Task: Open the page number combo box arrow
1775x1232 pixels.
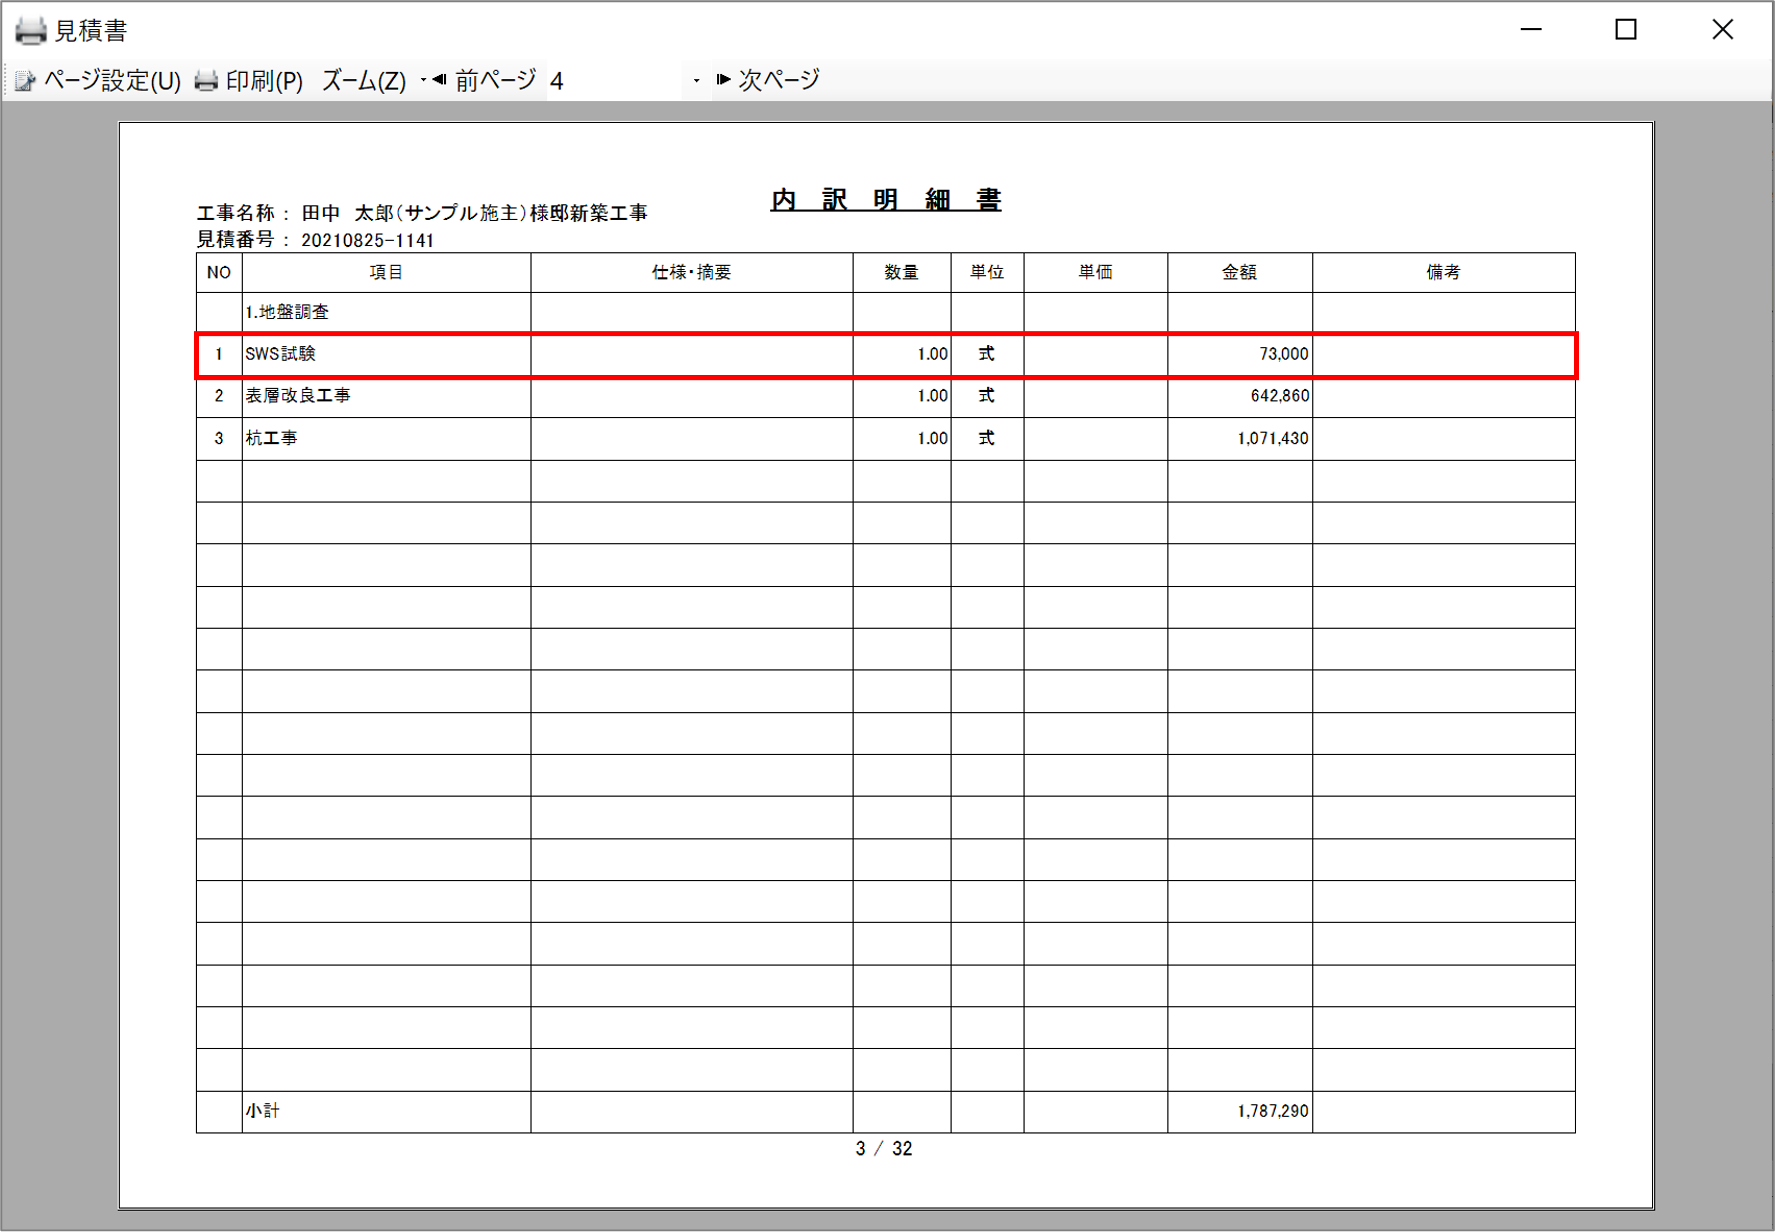Action: point(696,80)
